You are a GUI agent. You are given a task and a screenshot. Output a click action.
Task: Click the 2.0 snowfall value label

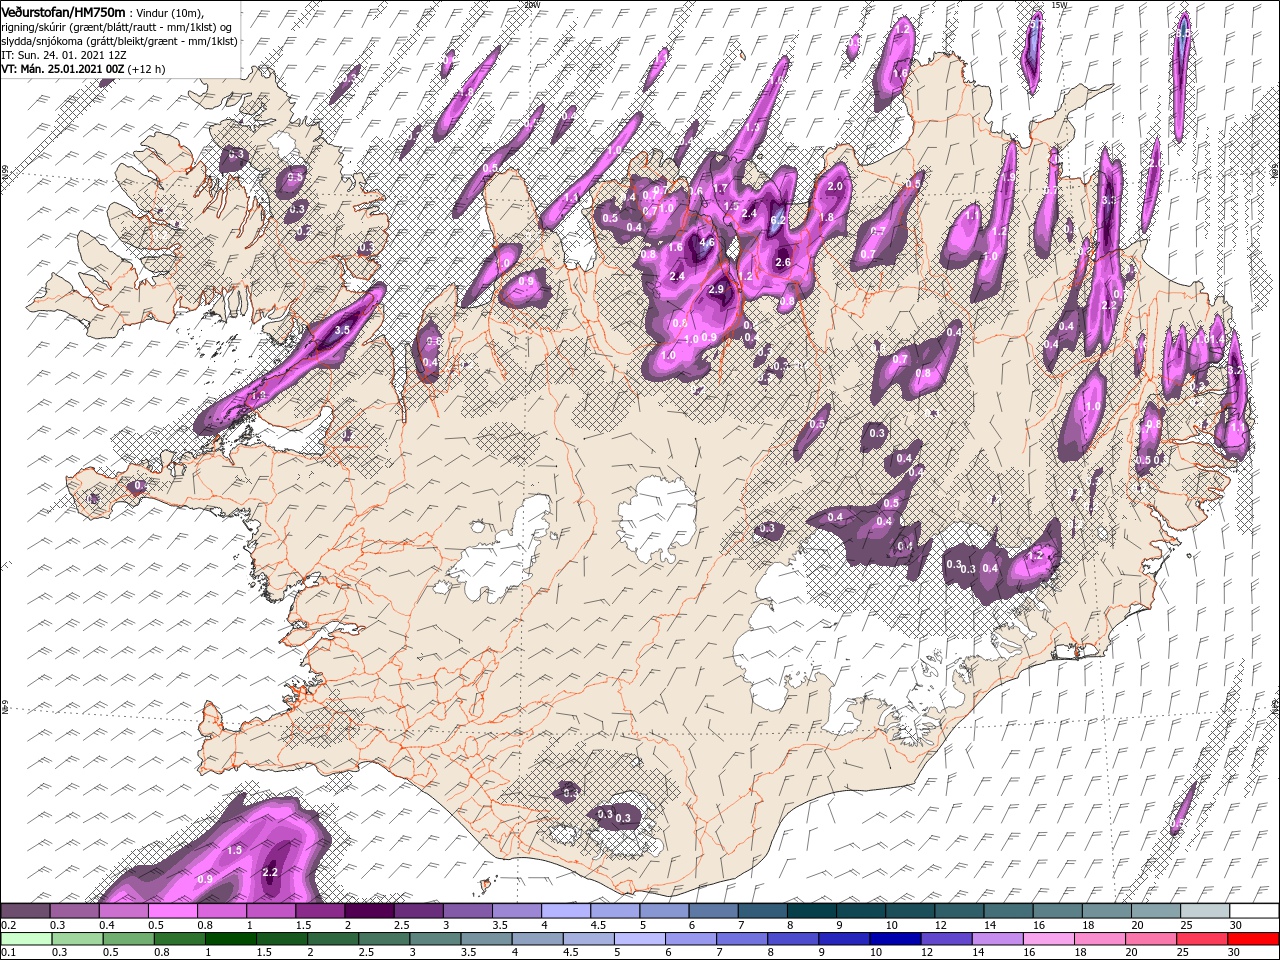coord(836,187)
